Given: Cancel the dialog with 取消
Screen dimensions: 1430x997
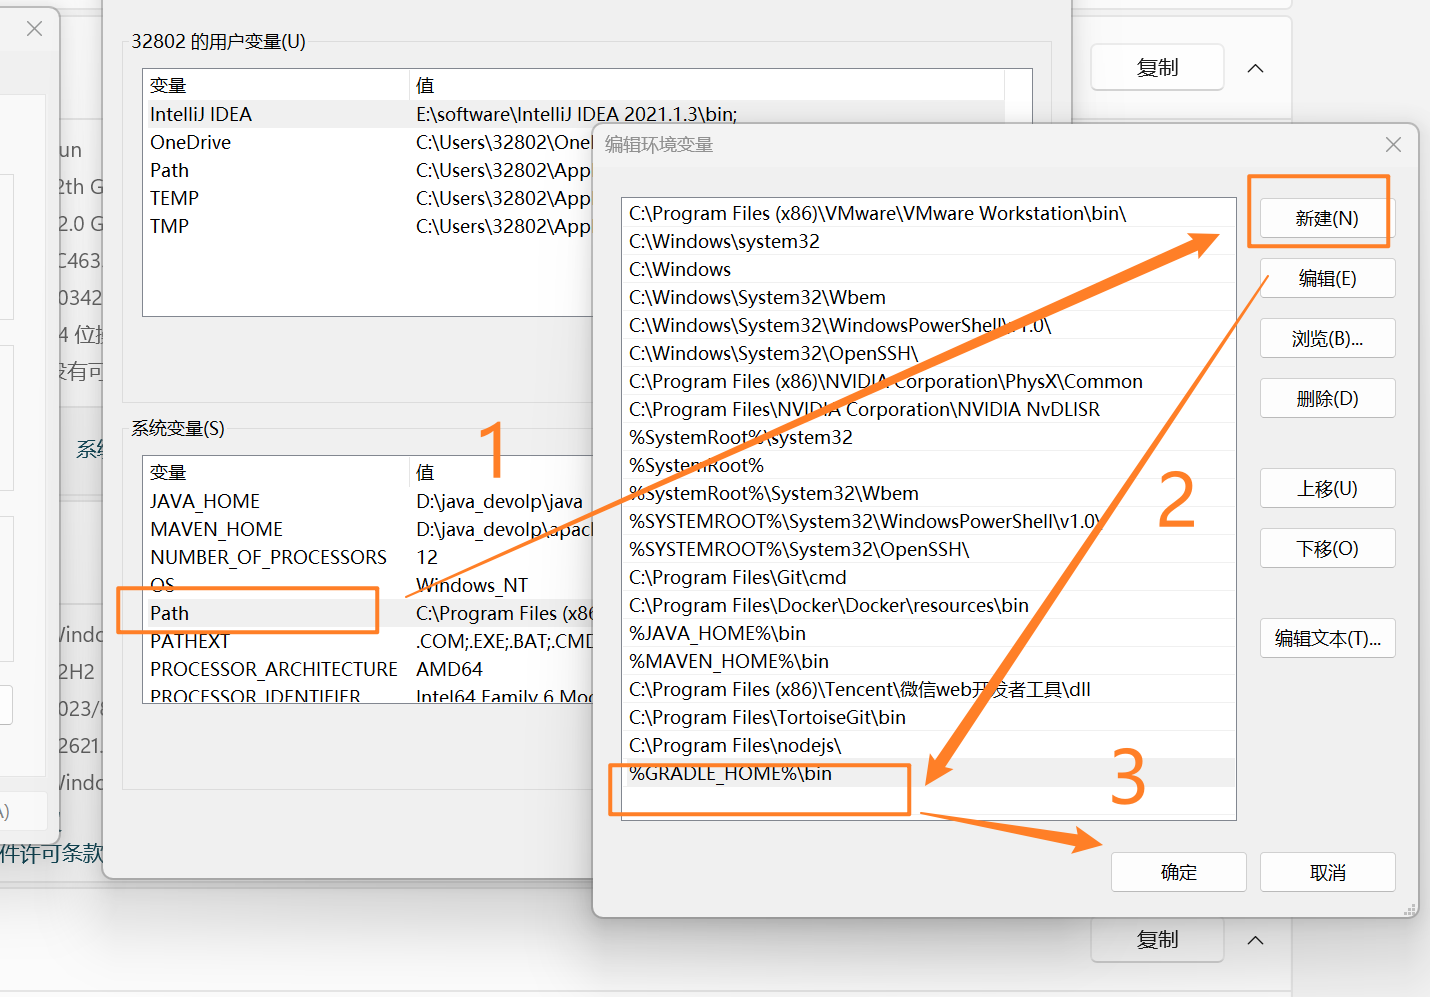Looking at the screenshot, I should [1326, 872].
